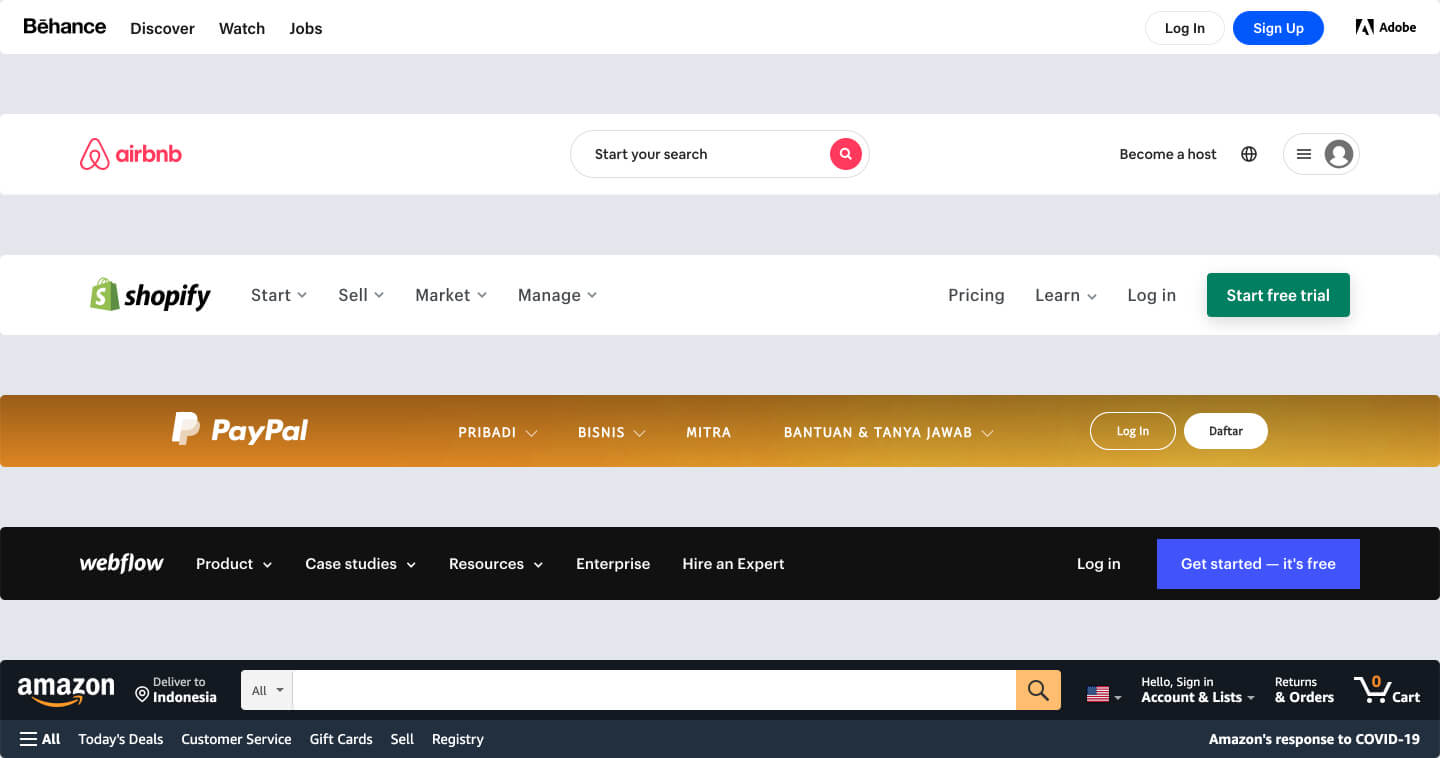Open the Airbnb user profile menu icon

pyautogui.click(x=1339, y=153)
